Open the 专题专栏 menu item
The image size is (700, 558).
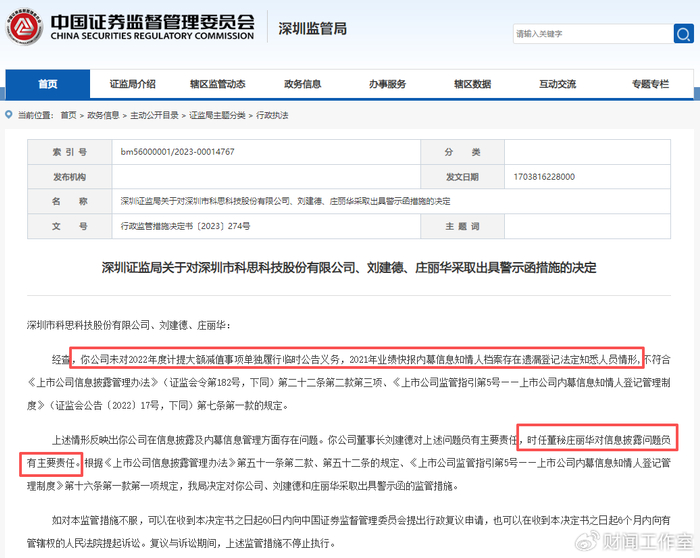click(x=650, y=84)
